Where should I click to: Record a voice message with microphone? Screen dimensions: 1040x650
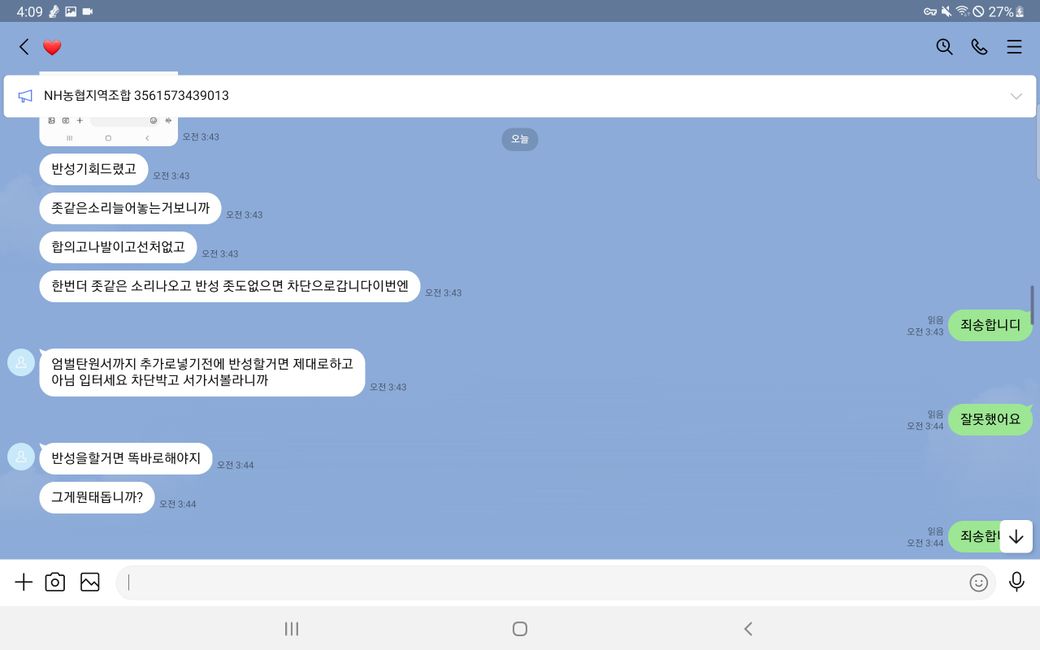point(1016,582)
